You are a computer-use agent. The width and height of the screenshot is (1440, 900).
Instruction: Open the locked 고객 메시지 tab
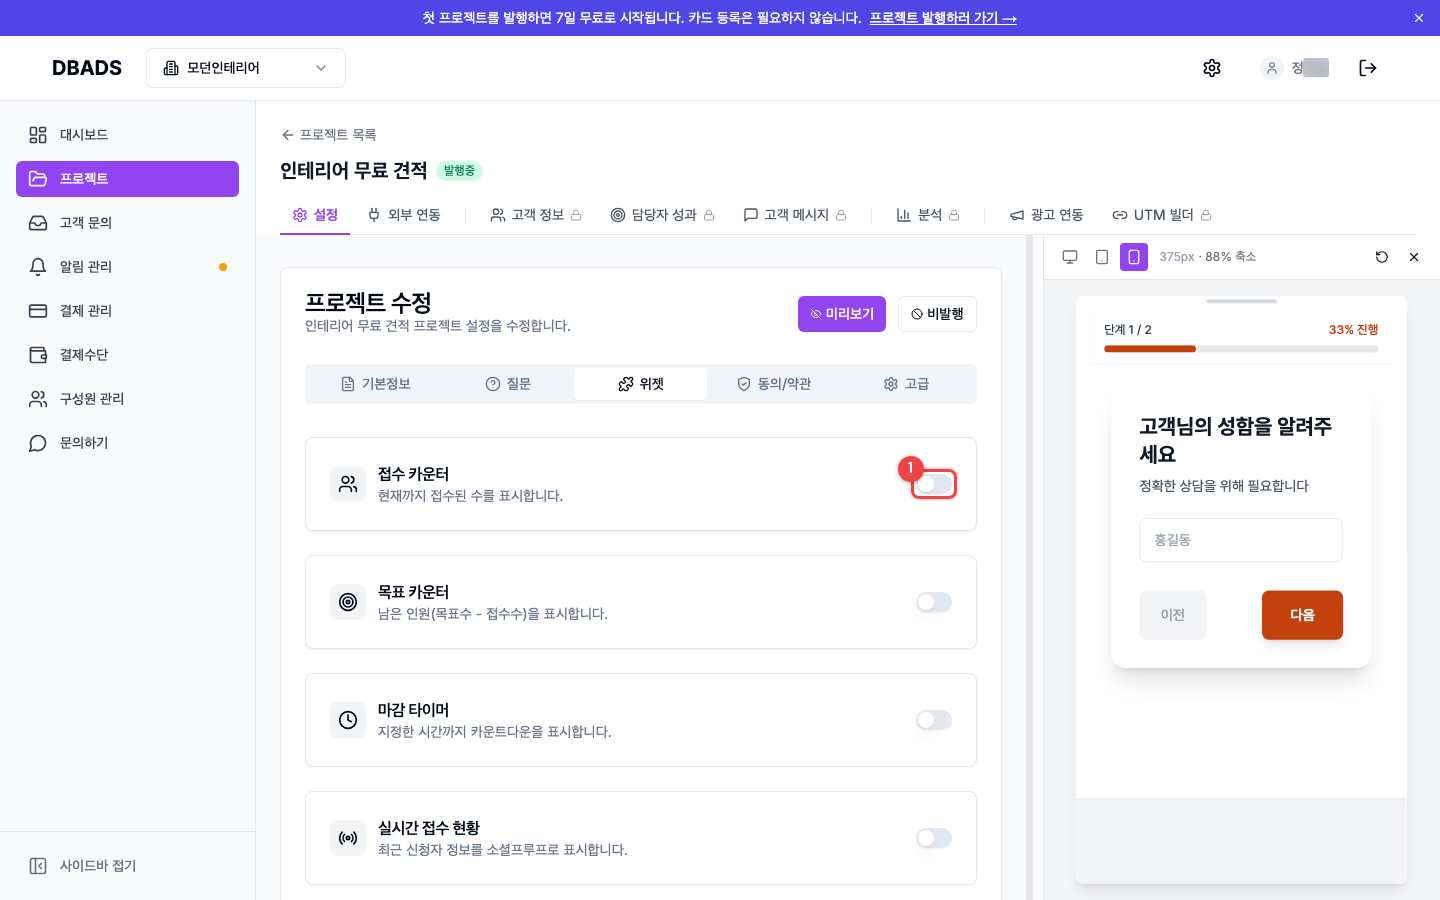[x=795, y=215]
